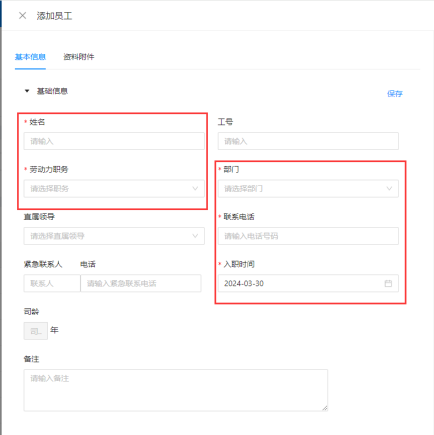434x435 pixels.
Task: Click inside the 备注 textarea
Action: 176,390
